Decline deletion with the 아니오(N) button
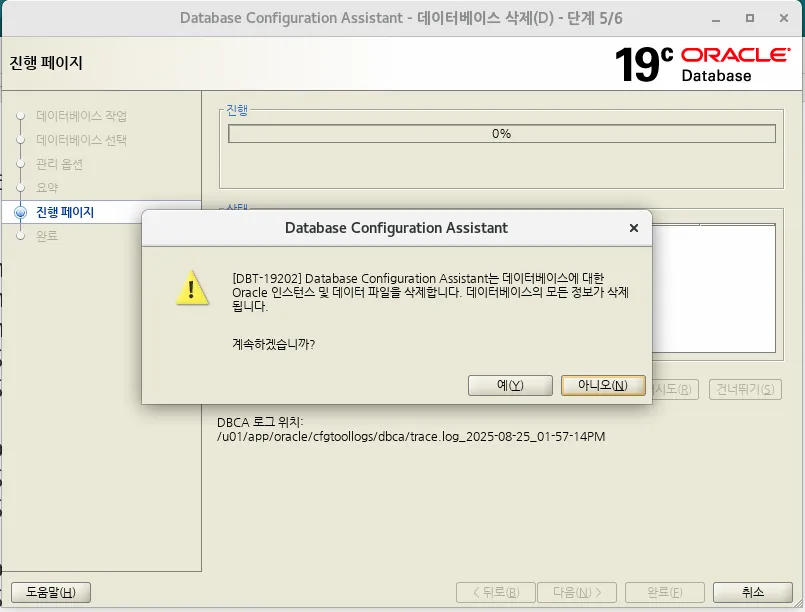The width and height of the screenshot is (805, 612). click(603, 385)
